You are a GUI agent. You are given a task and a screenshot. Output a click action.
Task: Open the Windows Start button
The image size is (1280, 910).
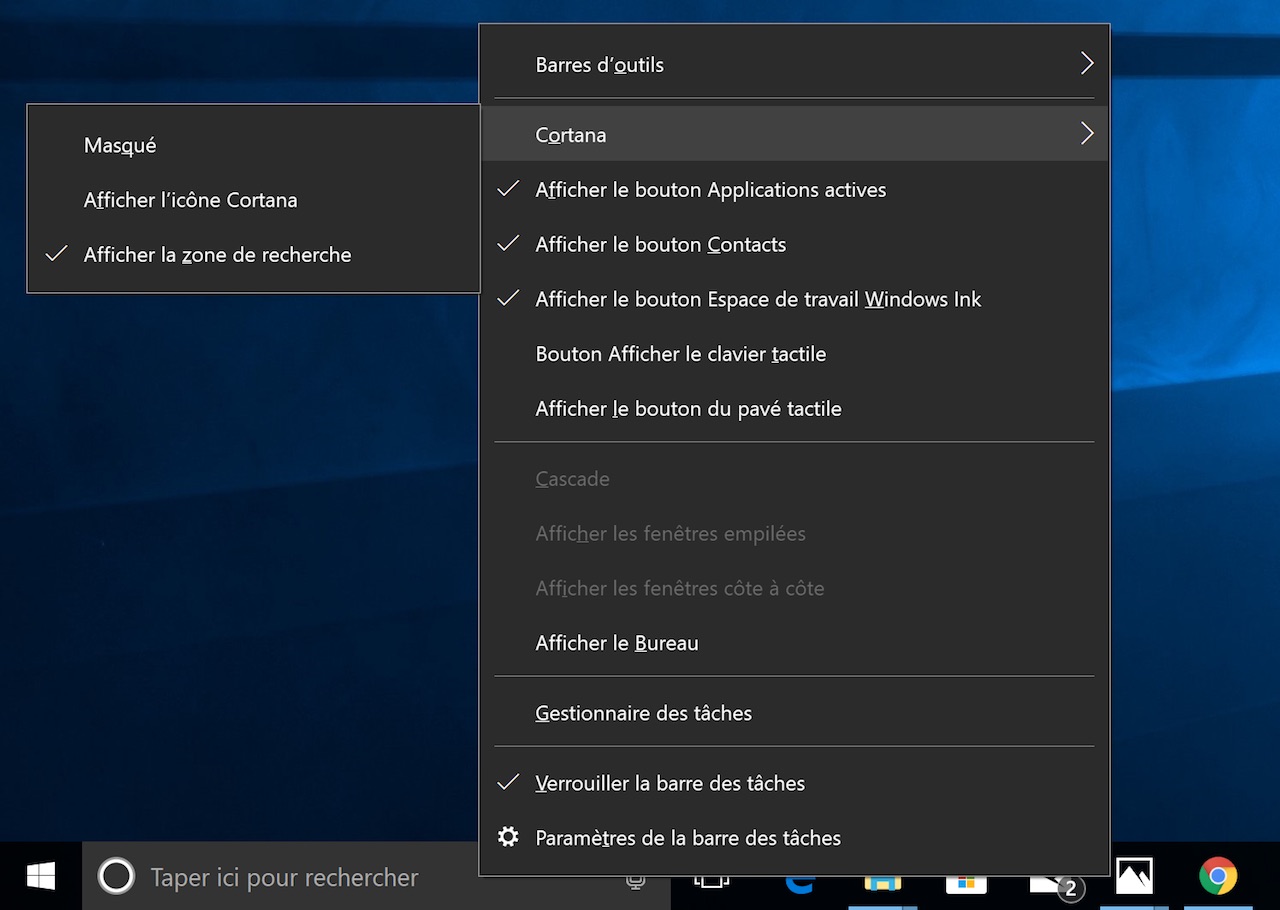(x=41, y=877)
